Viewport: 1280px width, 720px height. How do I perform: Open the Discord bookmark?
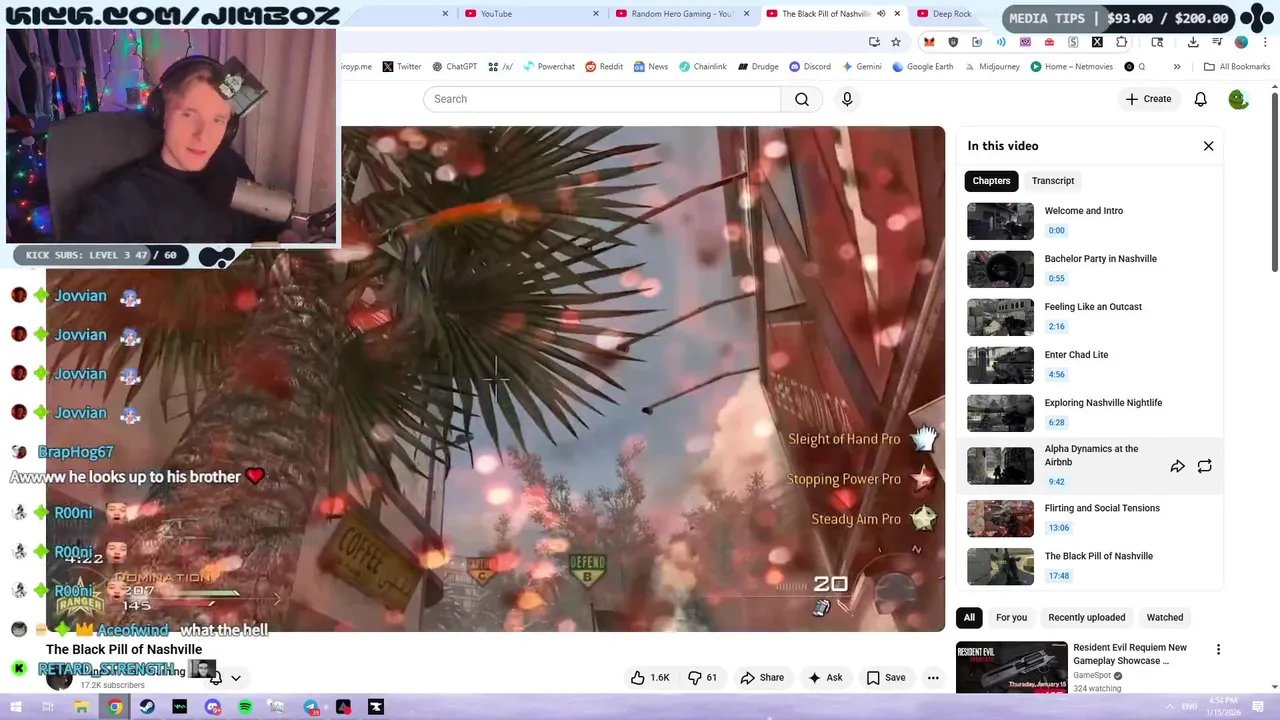[x=810, y=67]
